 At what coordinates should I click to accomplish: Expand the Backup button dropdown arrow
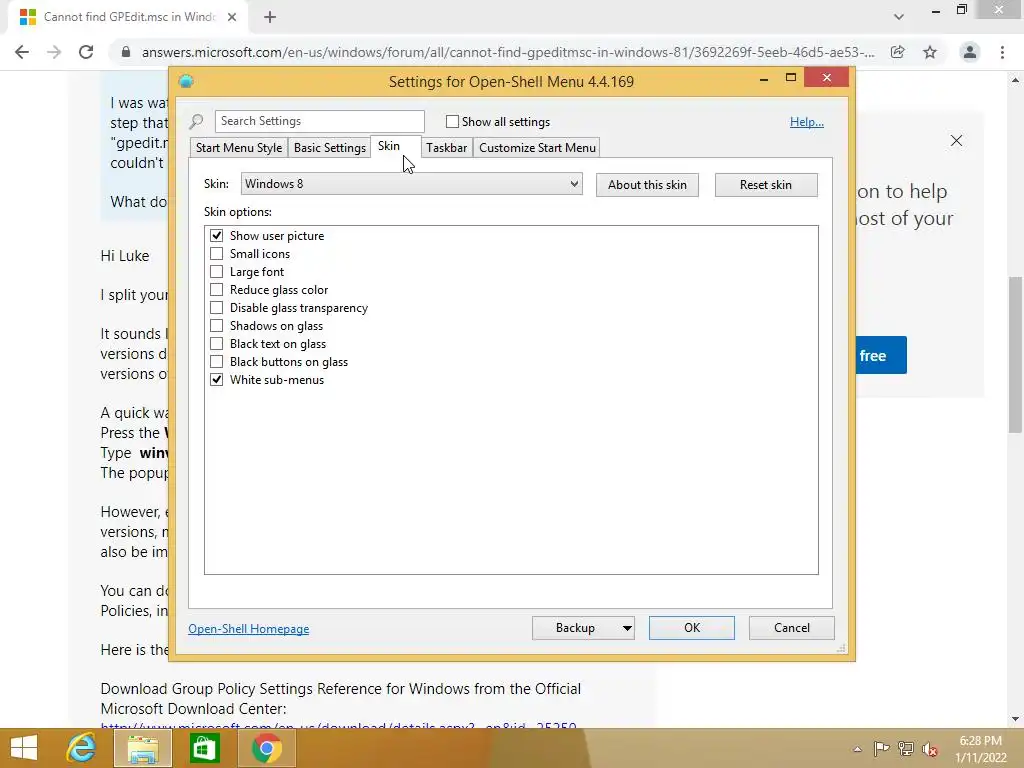626,628
